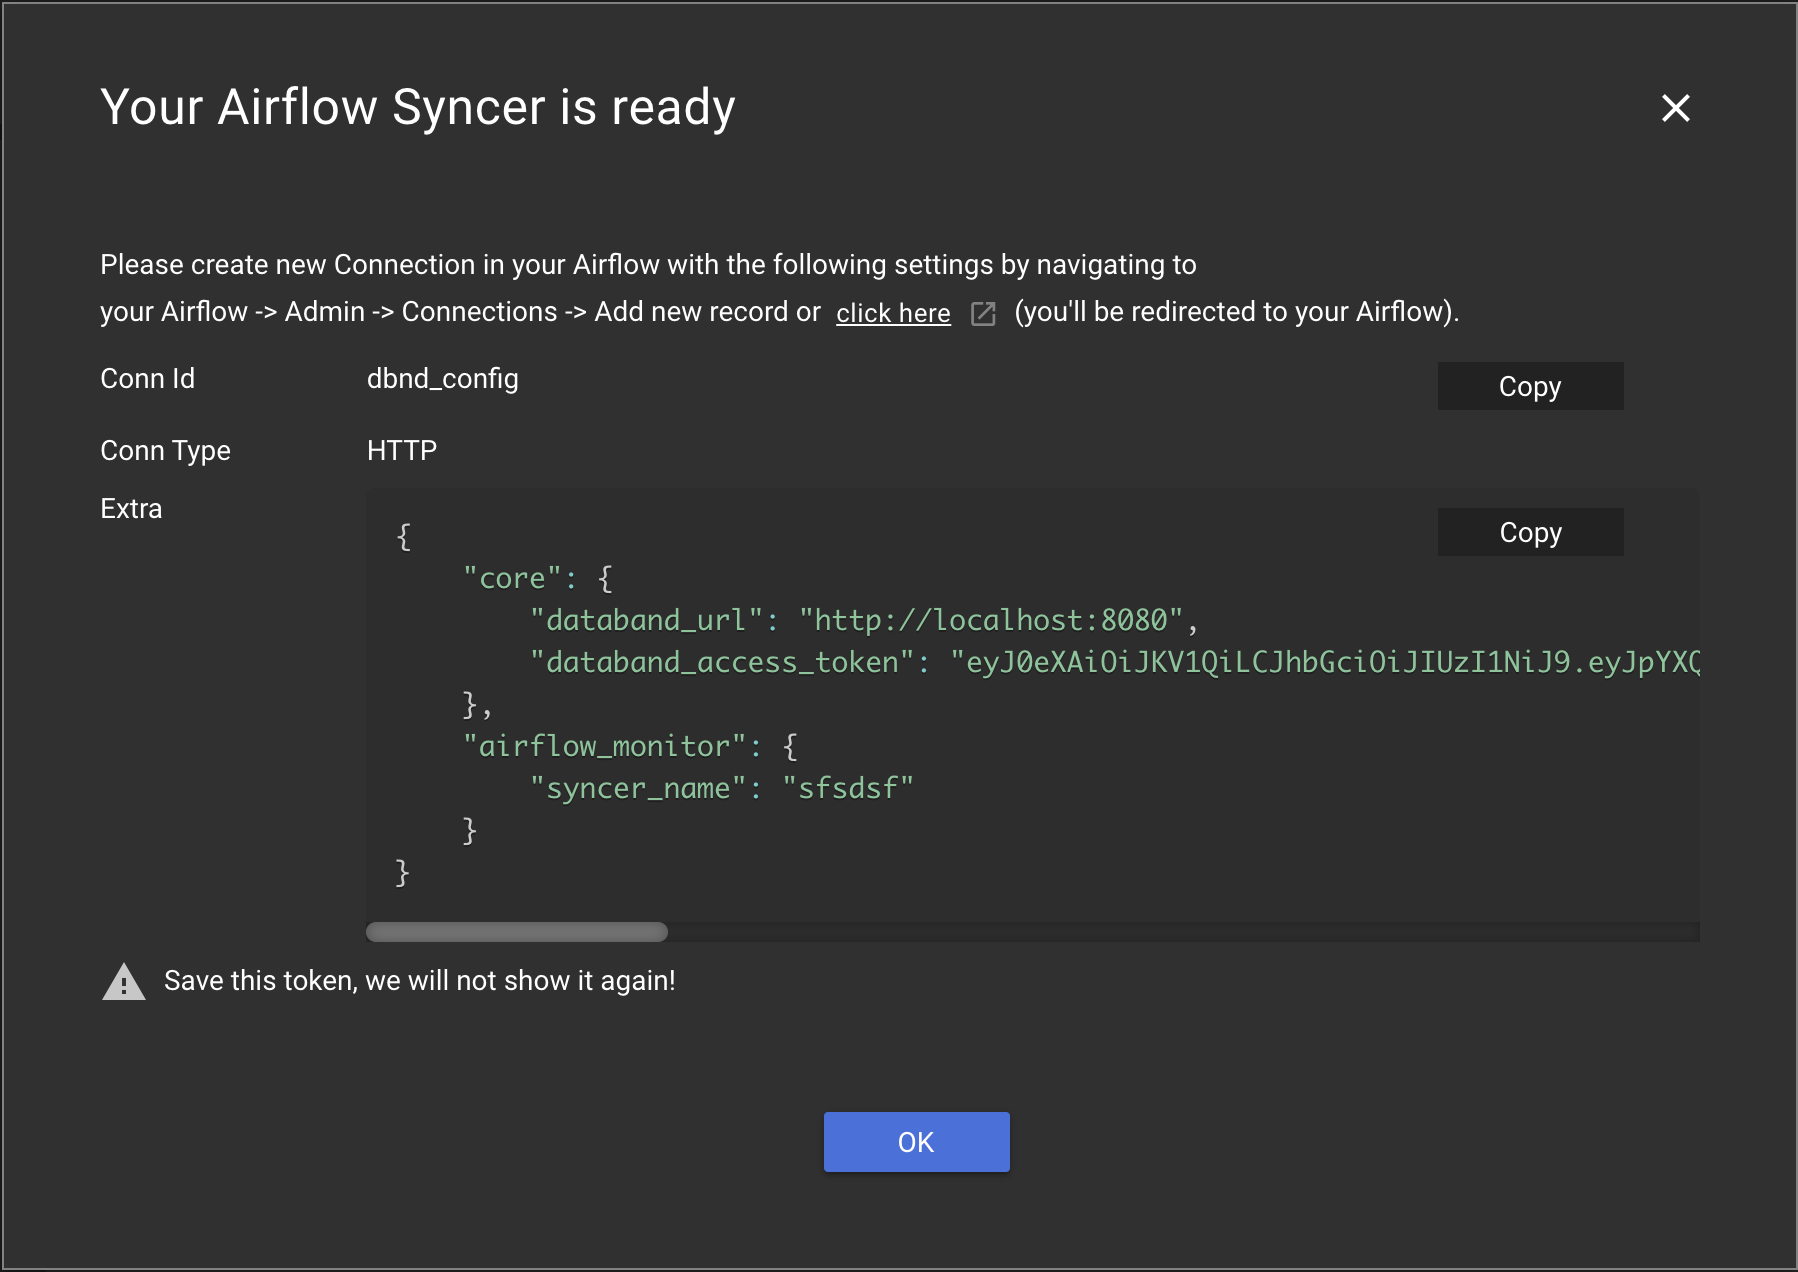Click the external link icon beside click here
Viewport: 1798px width, 1272px height.
pos(983,314)
